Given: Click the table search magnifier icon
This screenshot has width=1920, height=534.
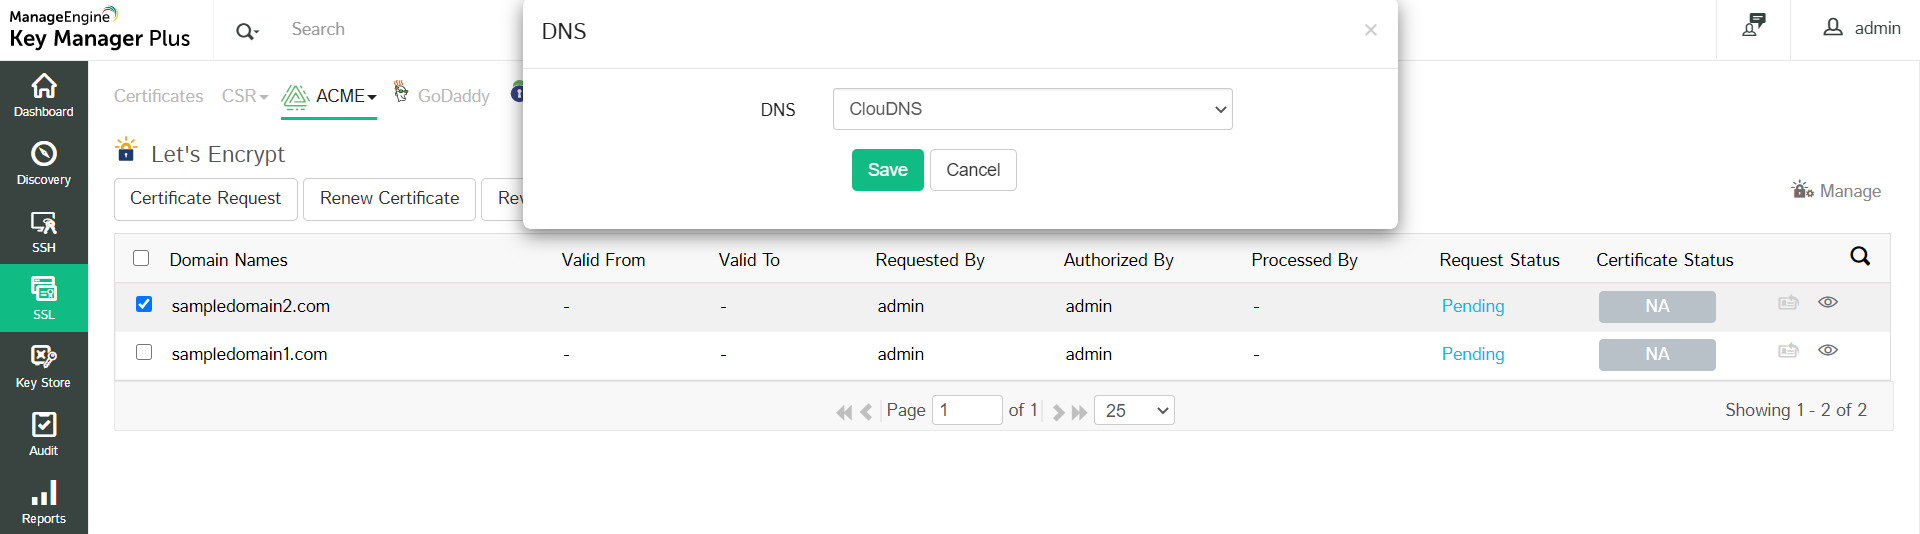Looking at the screenshot, I should [1860, 257].
